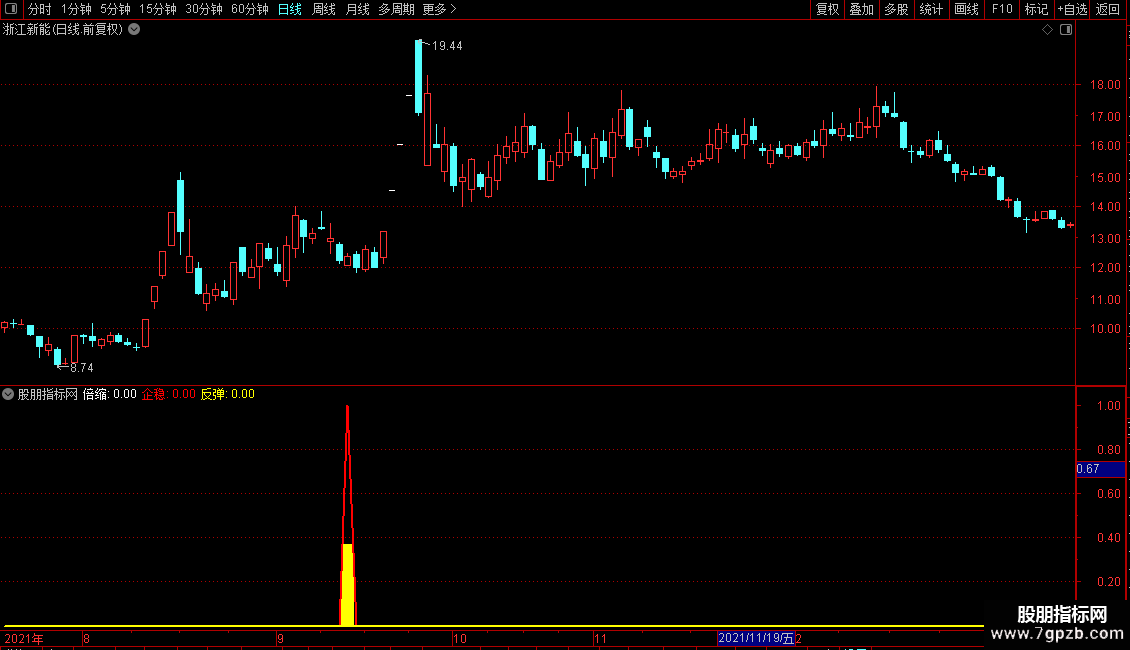Click the 2021年 label on time axis
Screen dimensions: 1130x650
coord(25,639)
